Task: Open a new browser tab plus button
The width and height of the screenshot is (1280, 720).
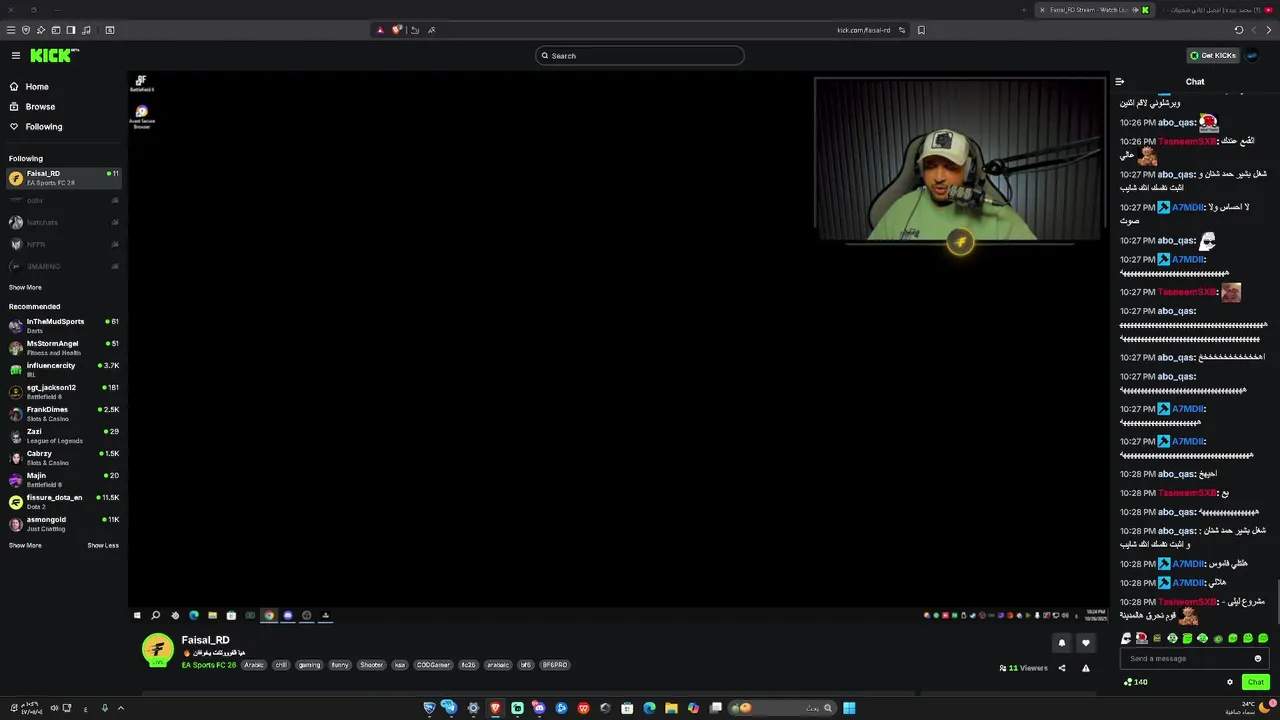Action: point(1024,10)
